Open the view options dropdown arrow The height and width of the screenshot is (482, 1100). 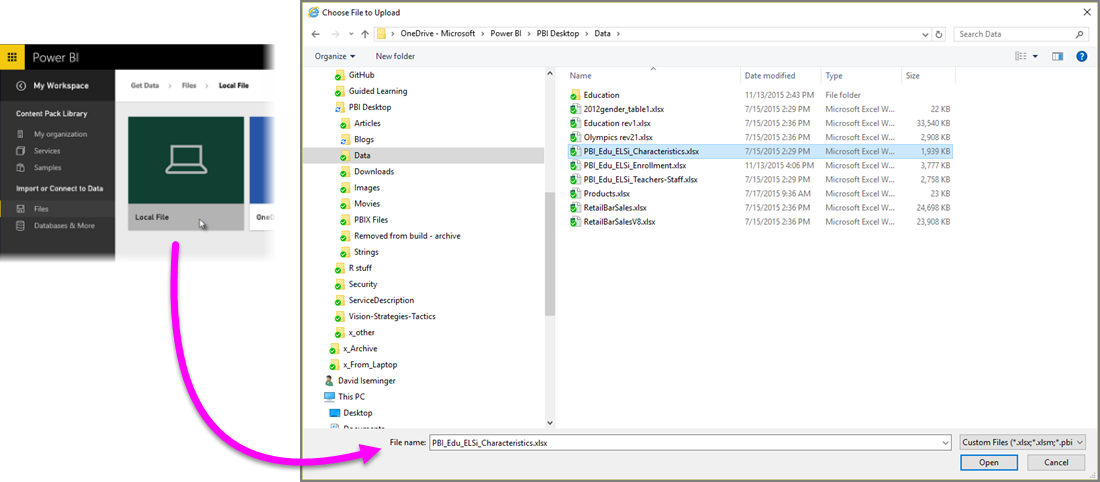1035,56
